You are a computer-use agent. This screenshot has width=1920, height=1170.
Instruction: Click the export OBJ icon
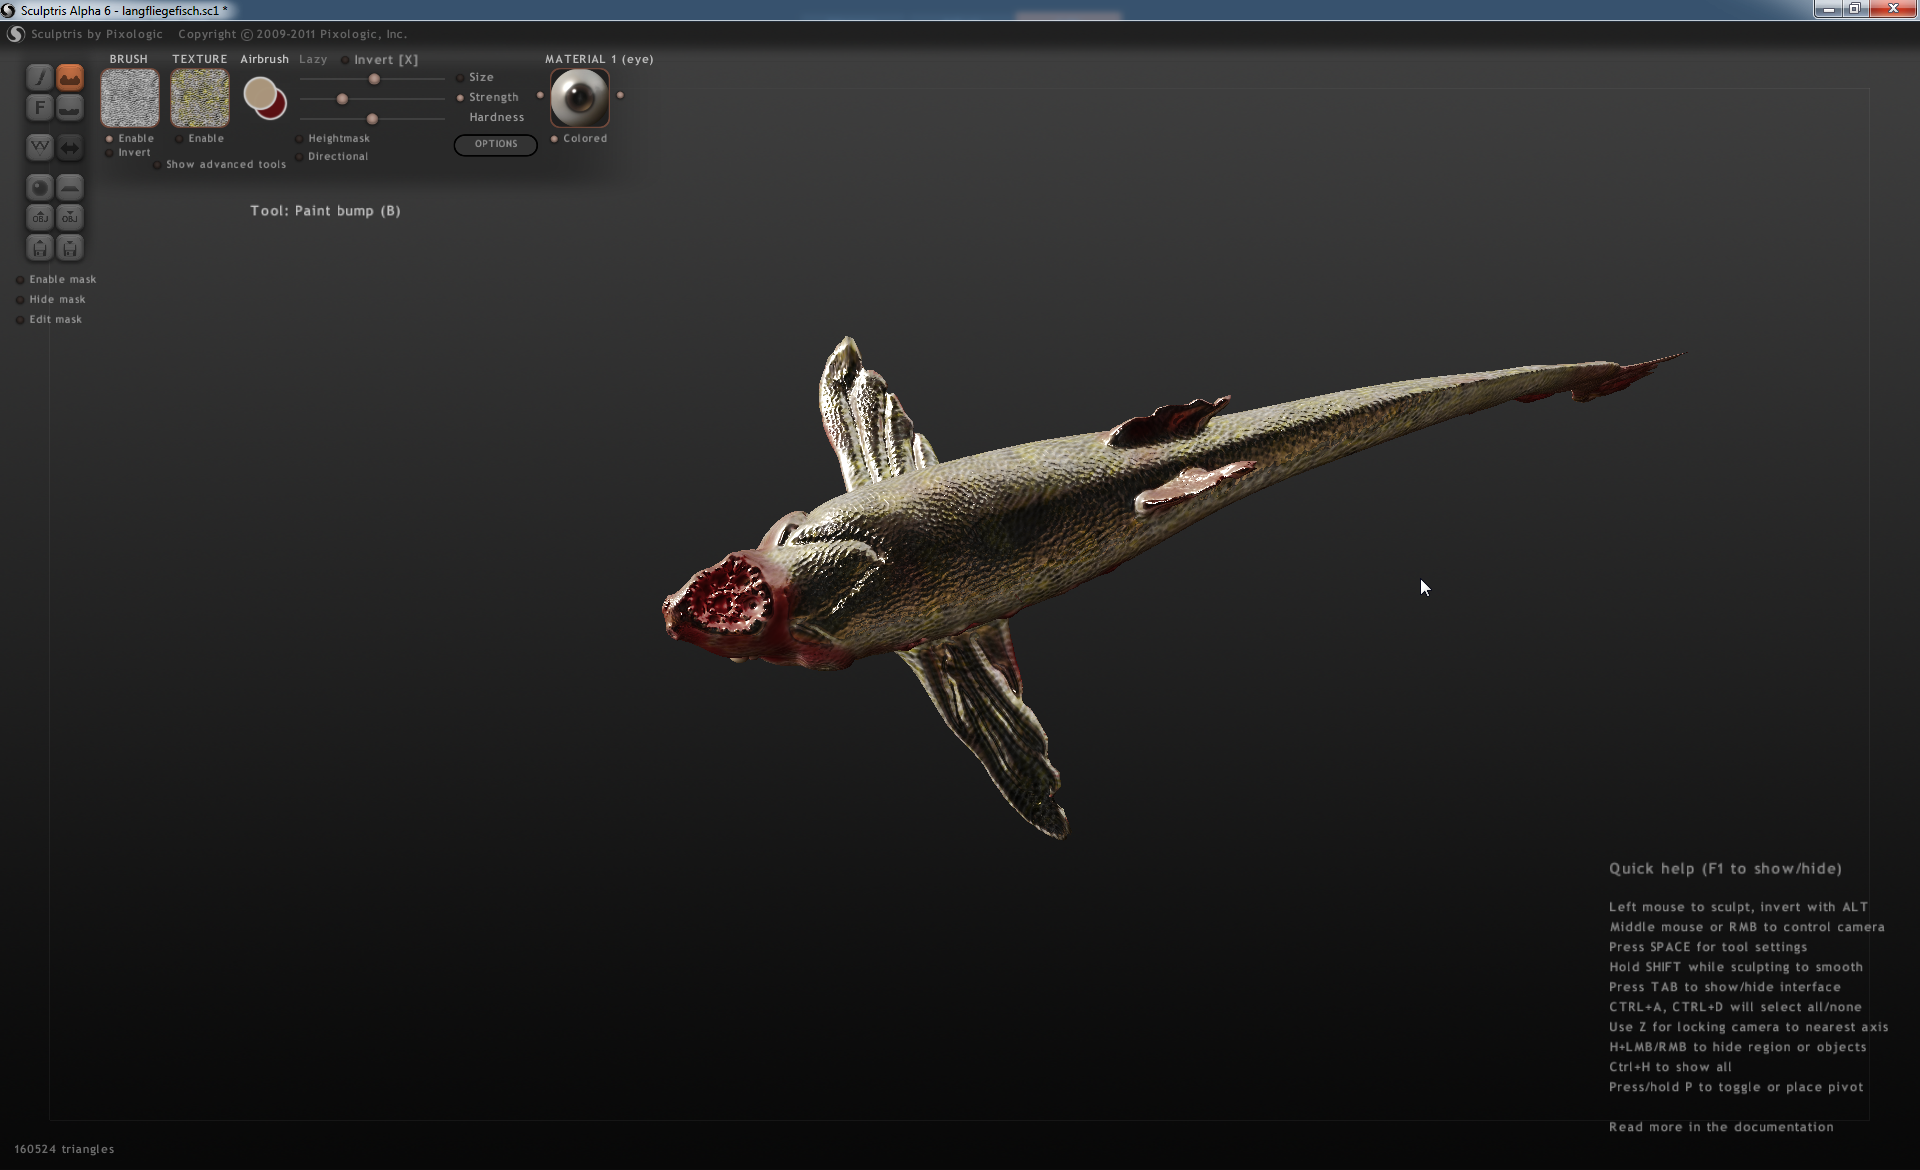70,217
